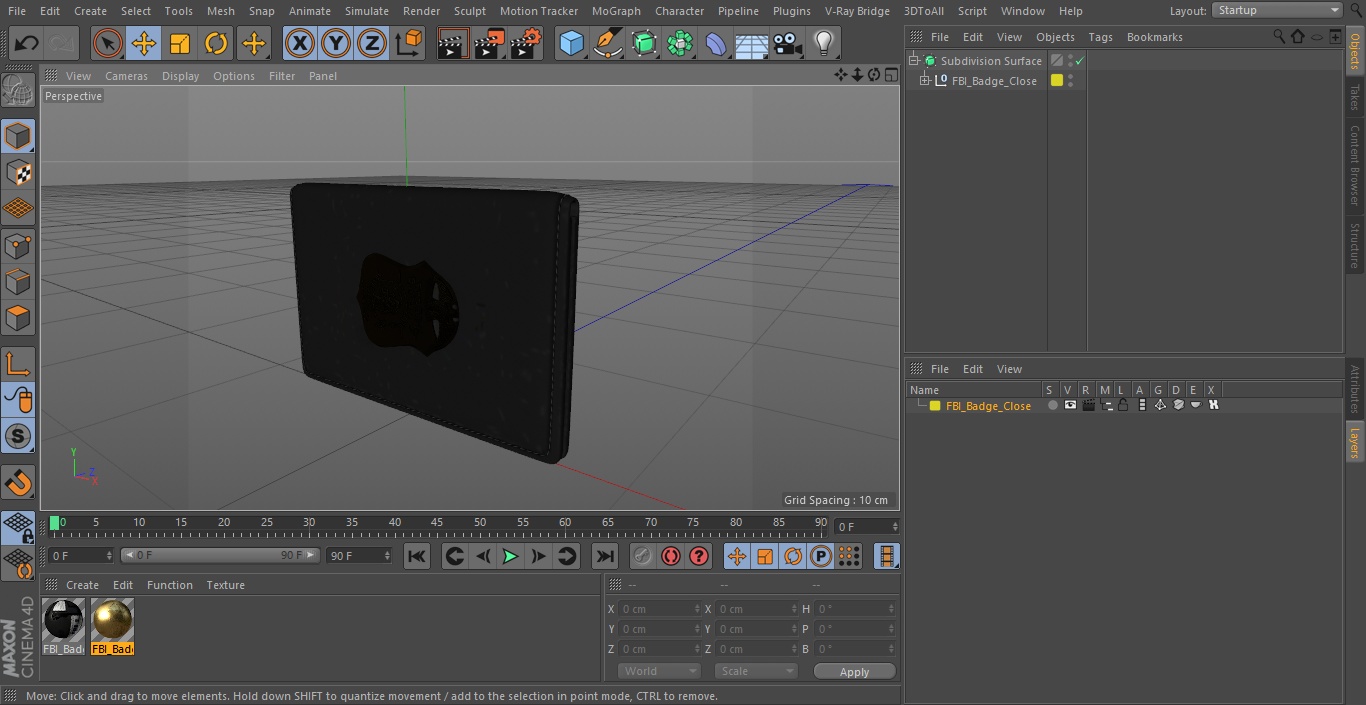Open the Array modeling objects icon
The height and width of the screenshot is (705, 1366).
[x=680, y=43]
